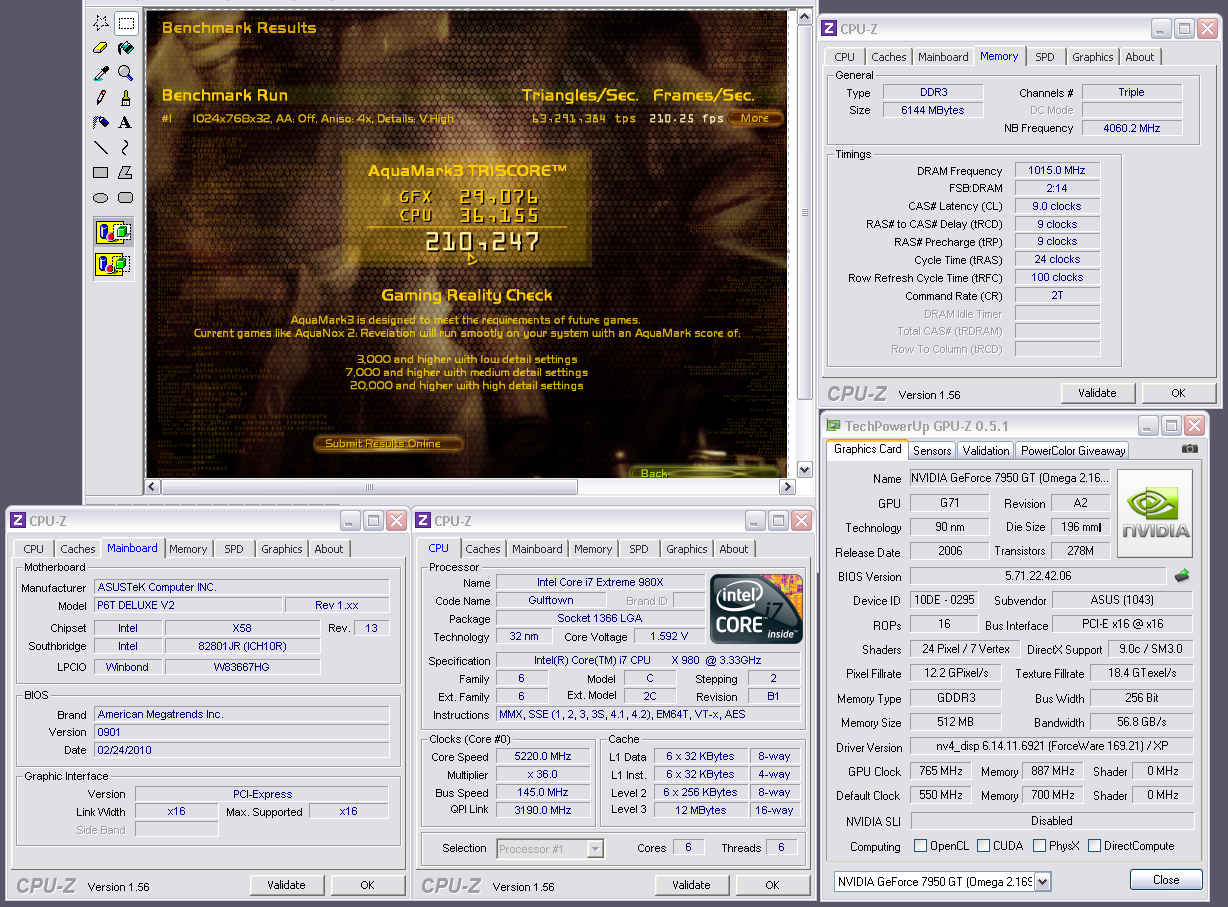Click Paint's horizontal scrollbar left arrow
1228x907 pixels.
point(153,487)
